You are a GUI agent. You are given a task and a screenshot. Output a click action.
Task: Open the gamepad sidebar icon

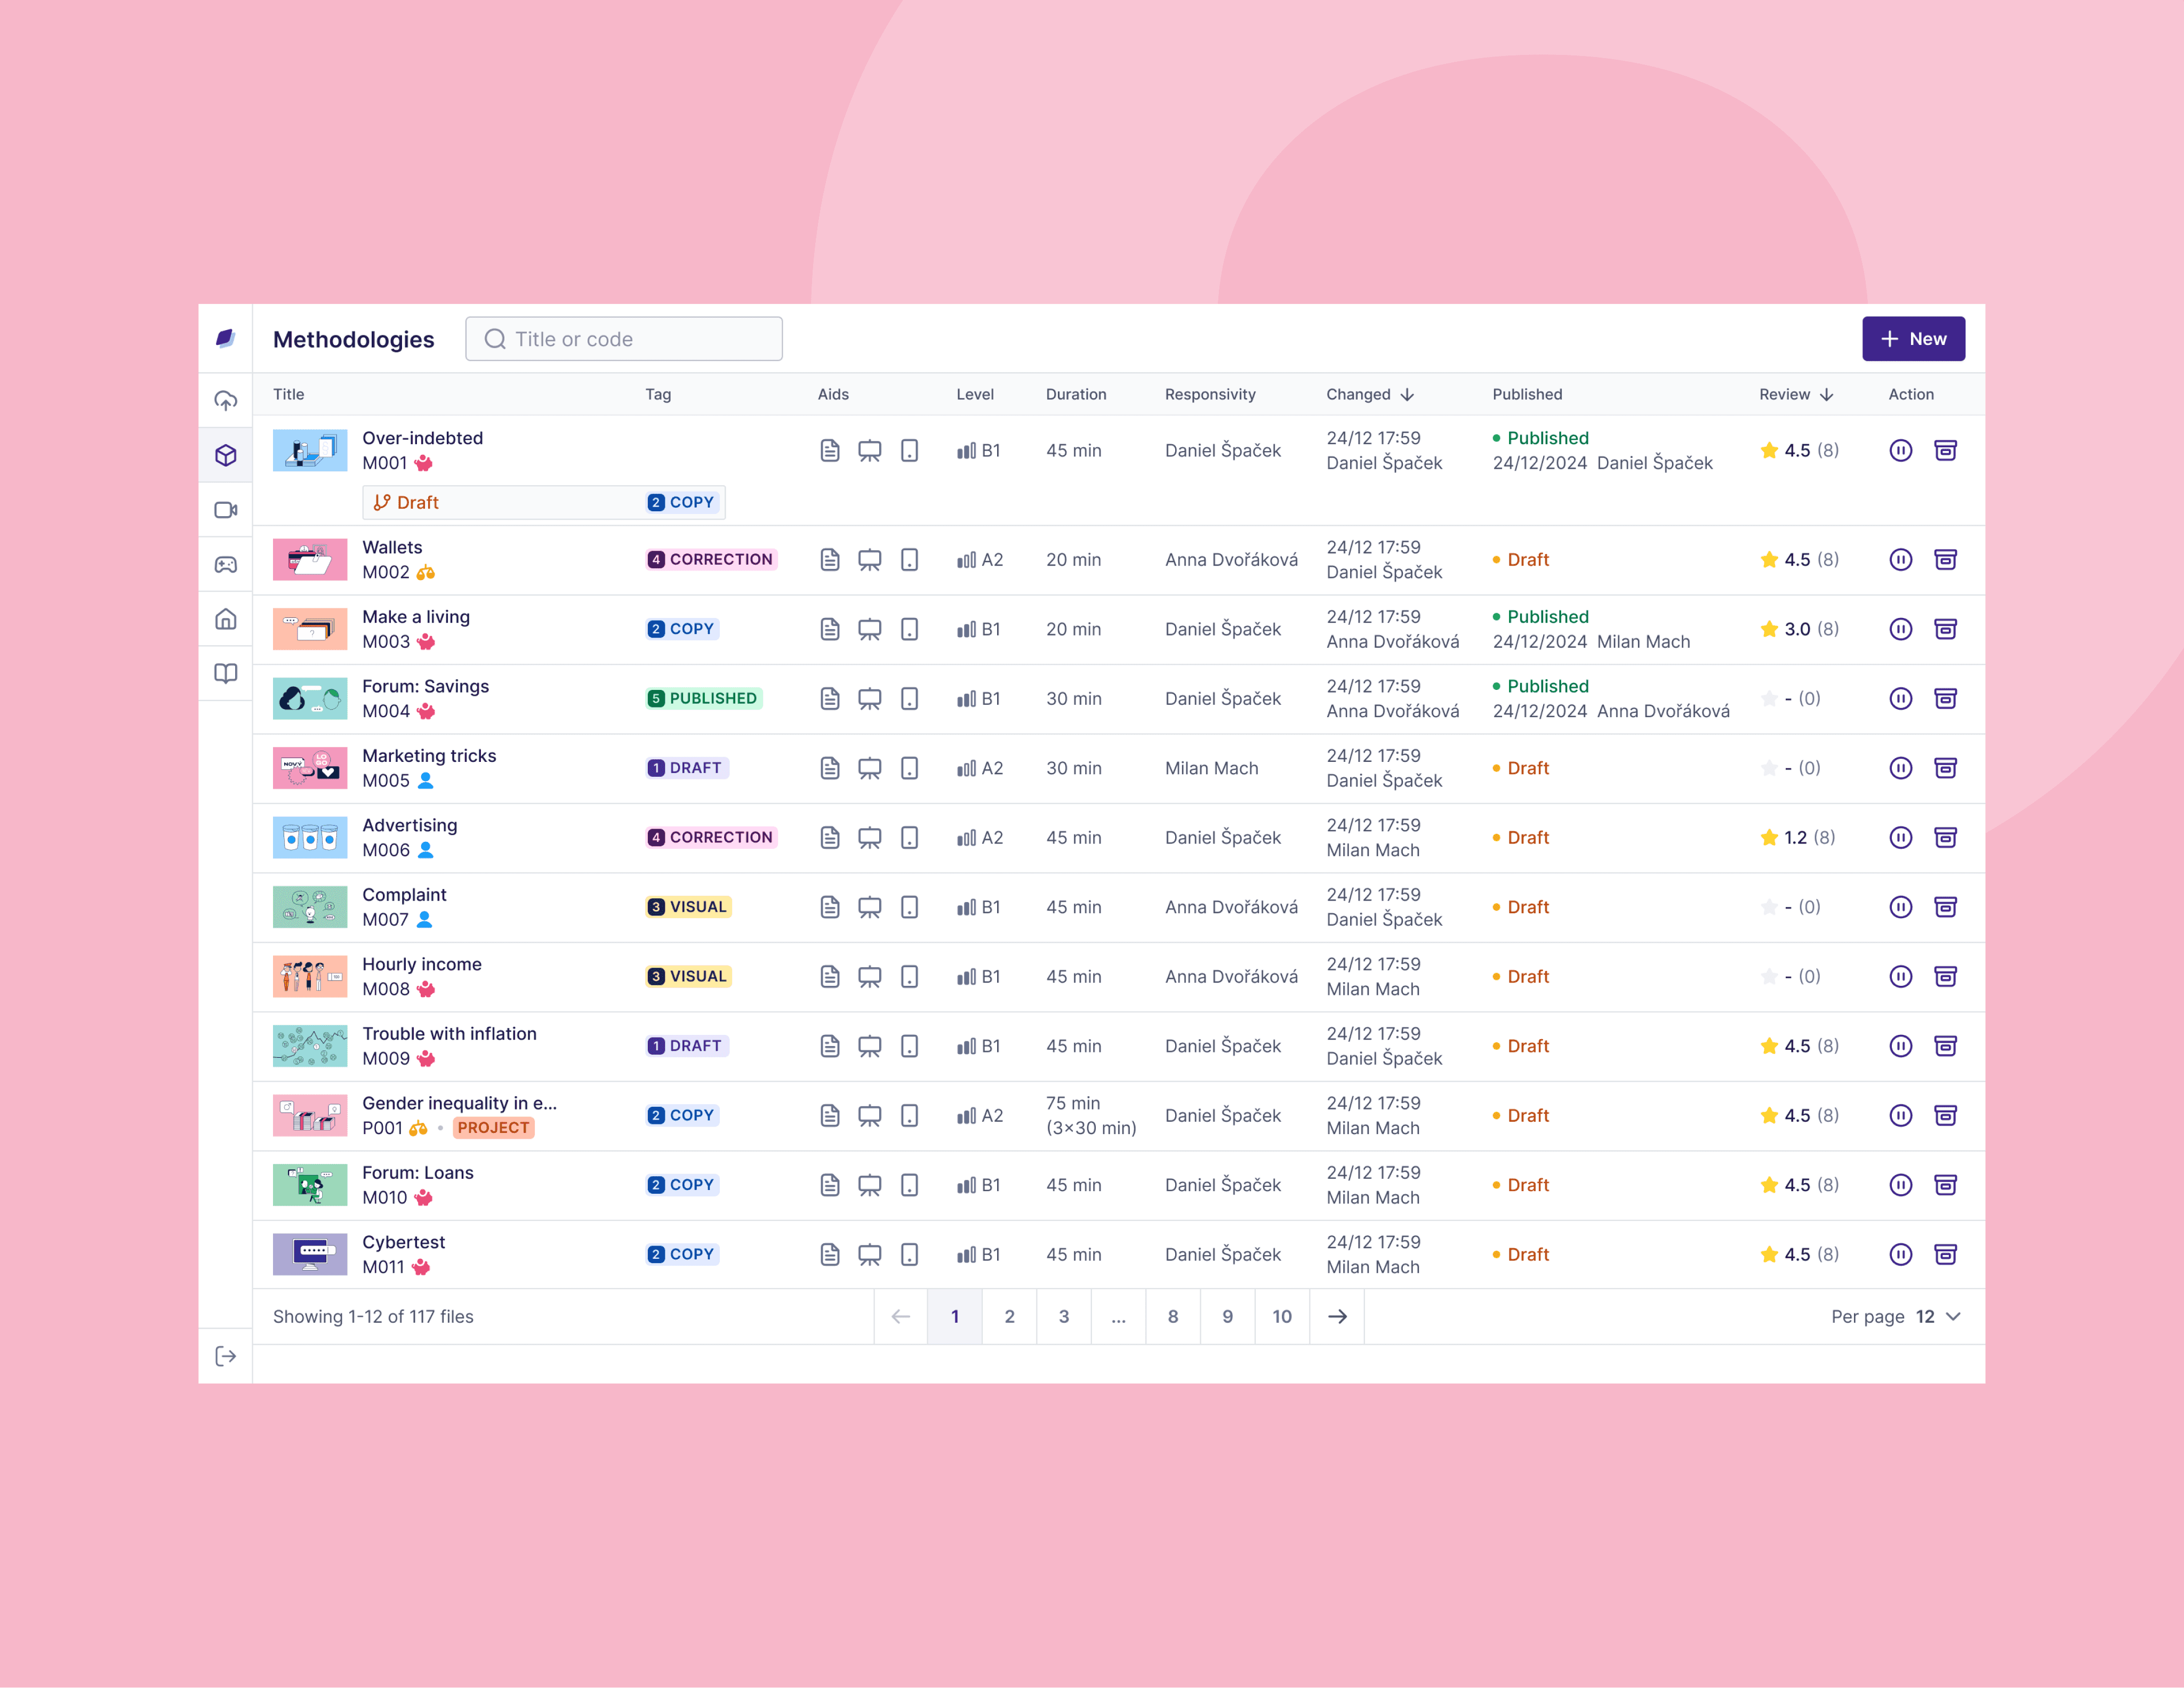point(226,565)
